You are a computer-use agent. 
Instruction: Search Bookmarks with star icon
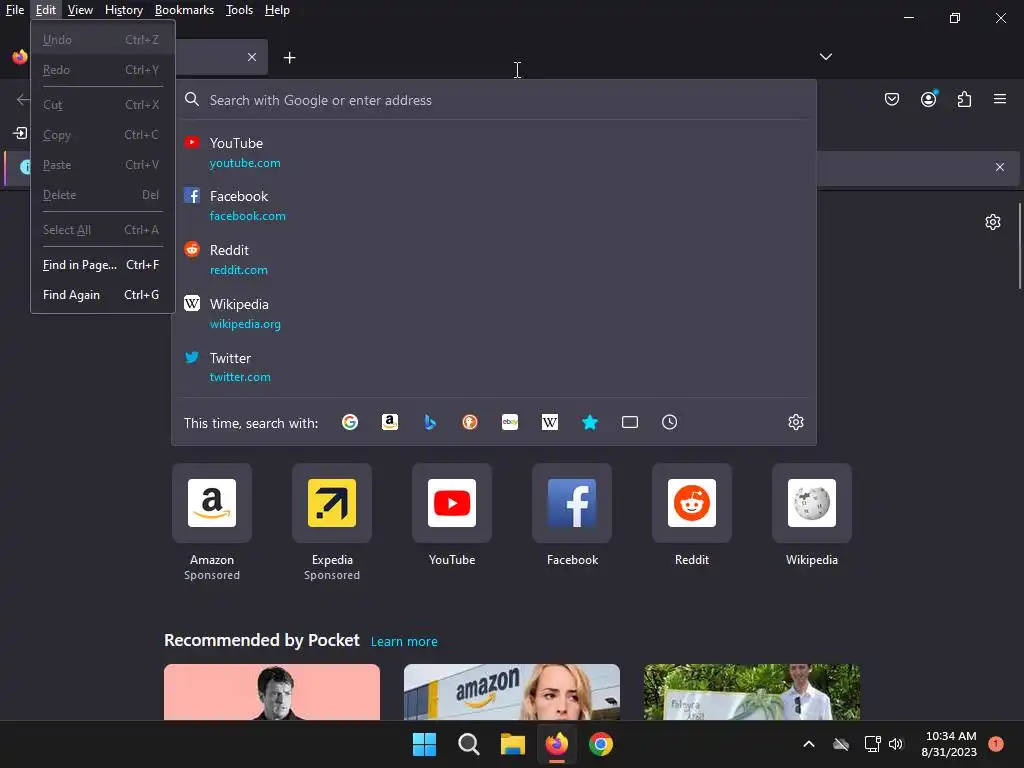tap(590, 423)
